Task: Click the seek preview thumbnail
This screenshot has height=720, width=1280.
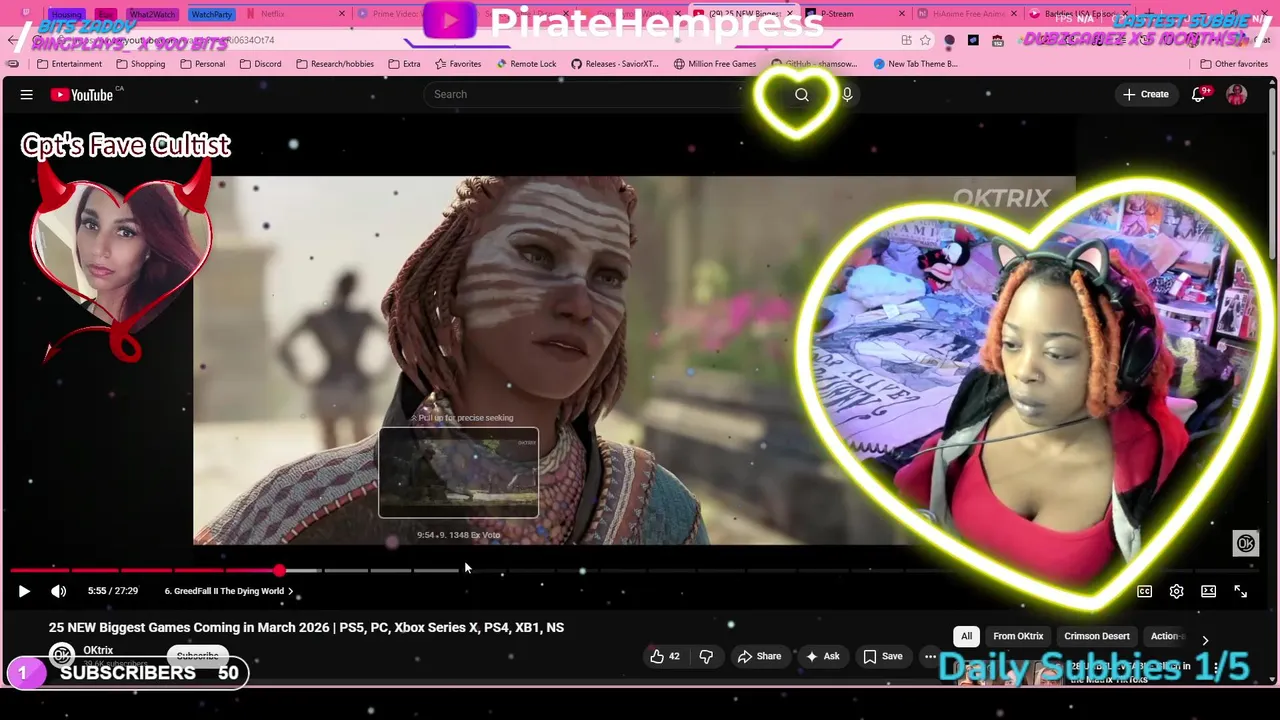Action: (x=458, y=472)
